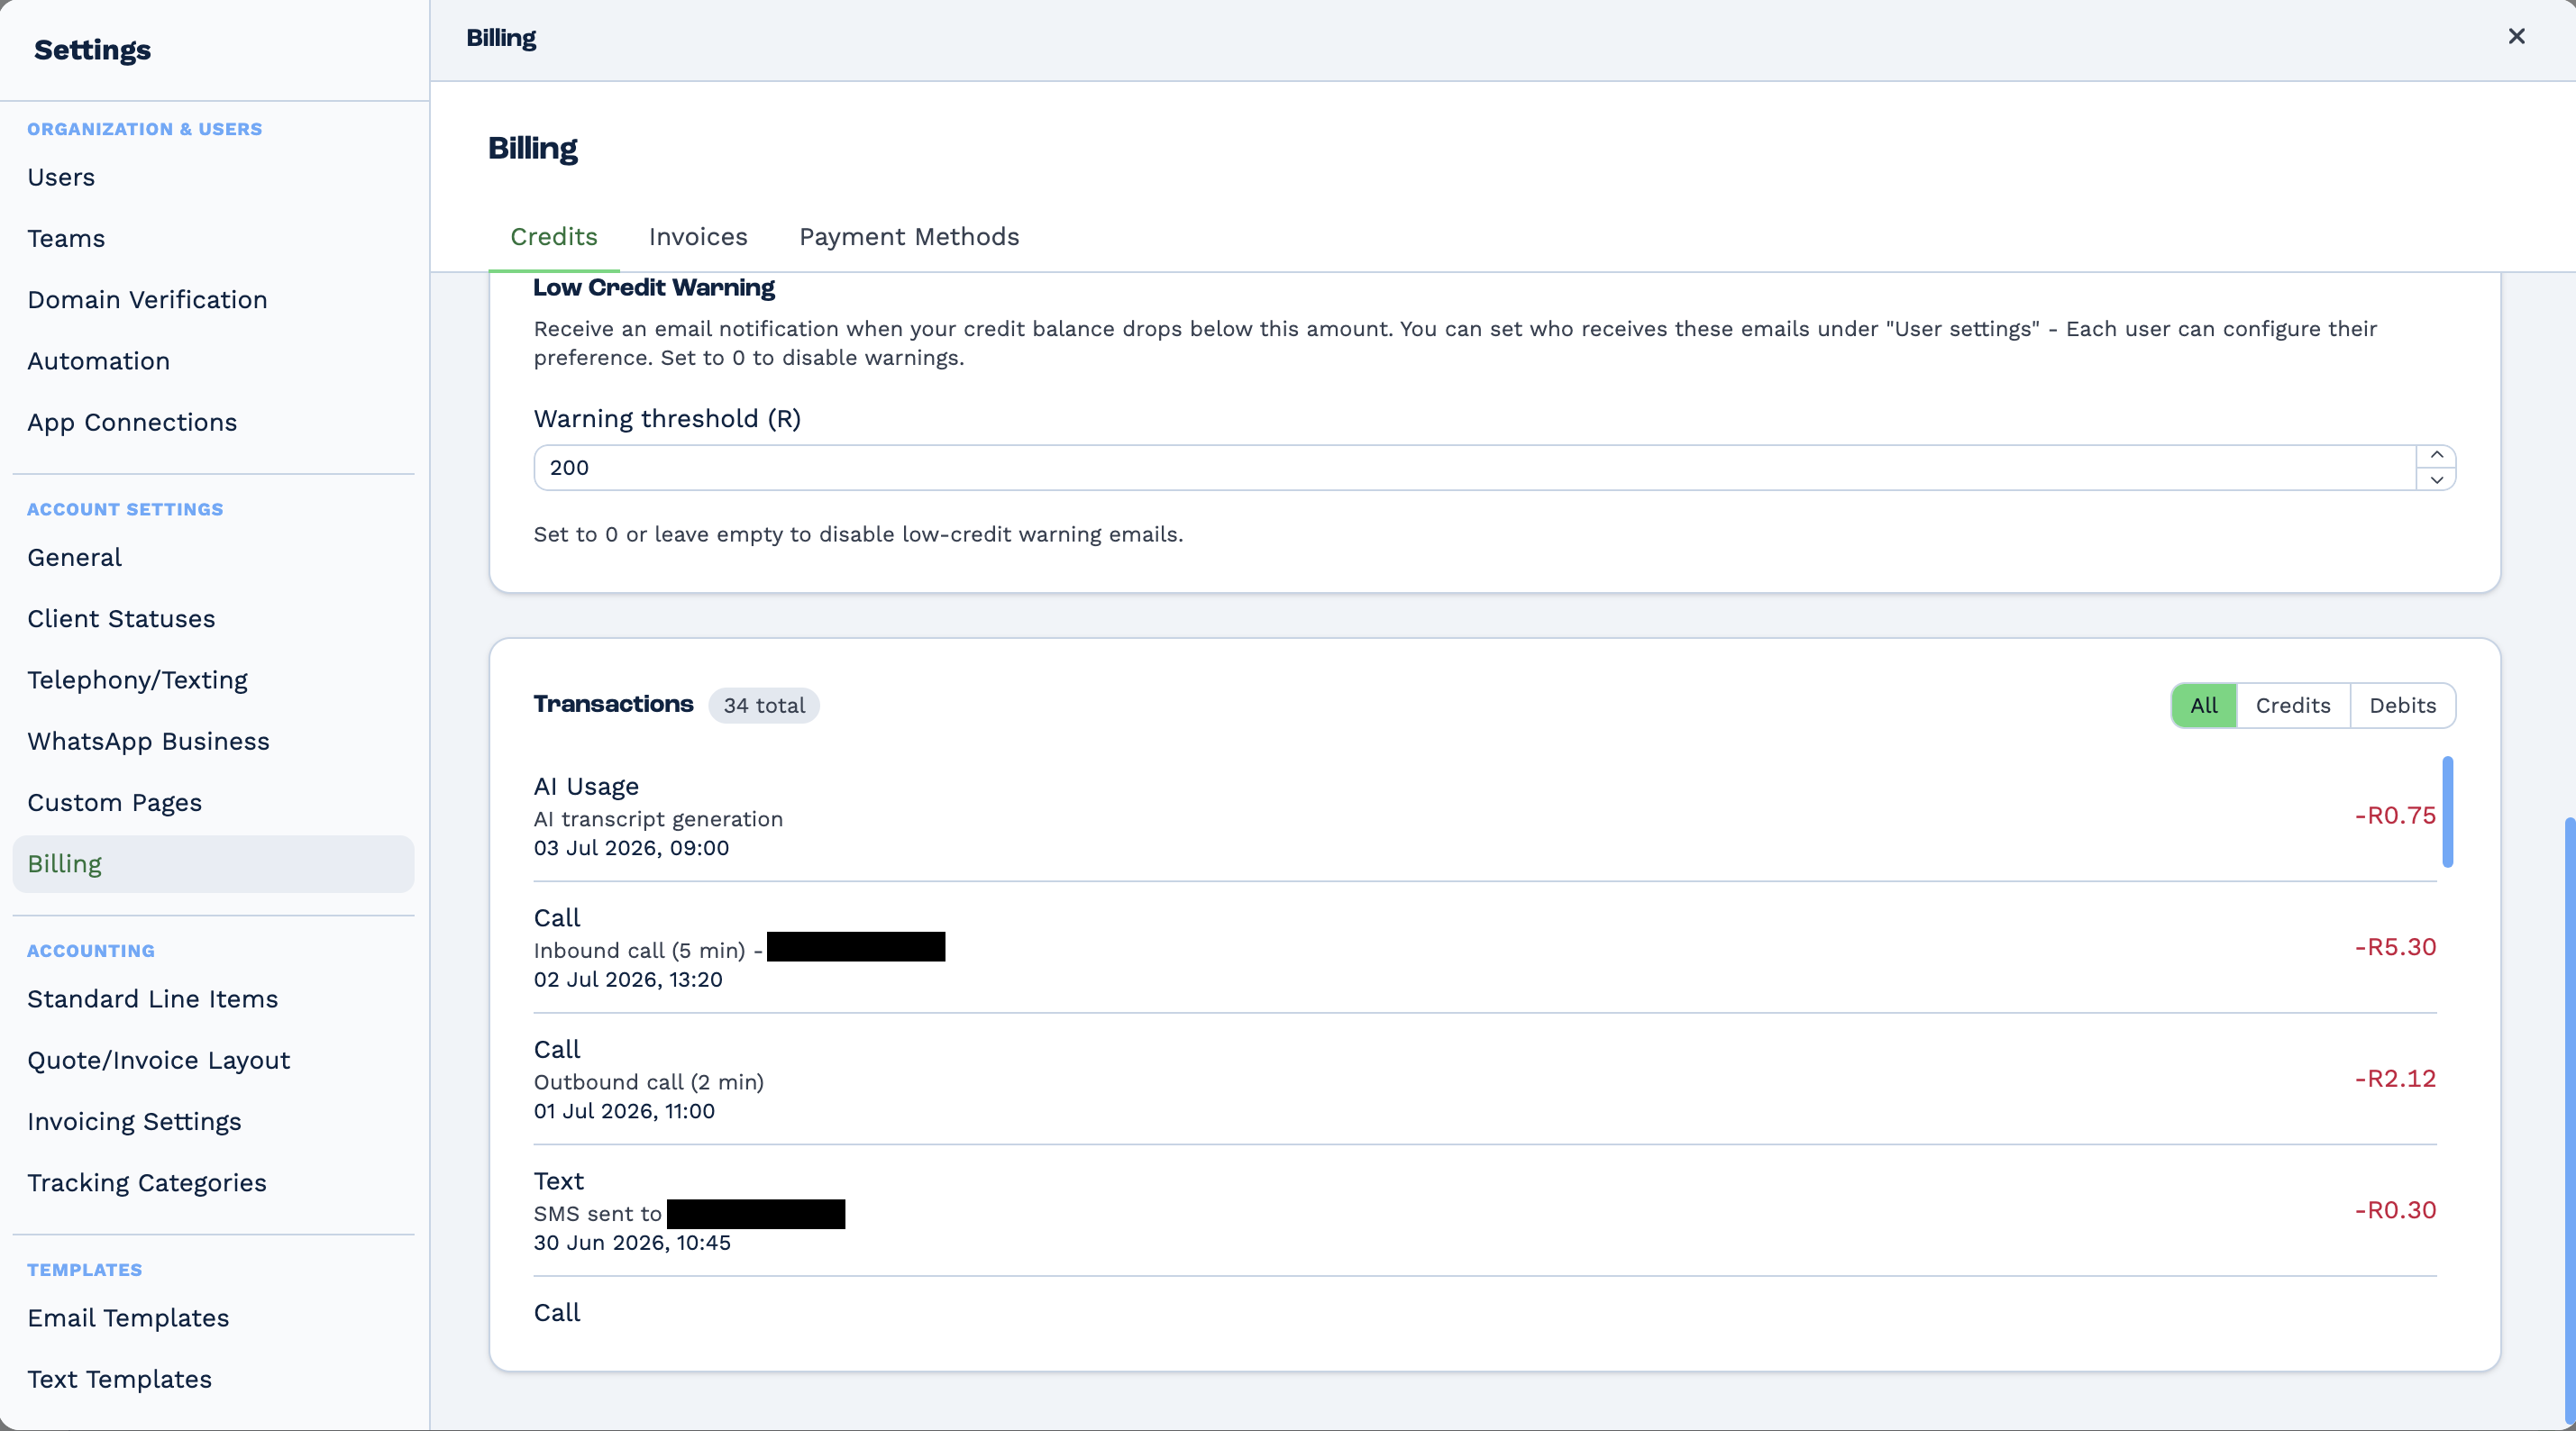This screenshot has height=1431, width=2576.
Task: Close the Billing settings dialog
Action: point(2516,37)
